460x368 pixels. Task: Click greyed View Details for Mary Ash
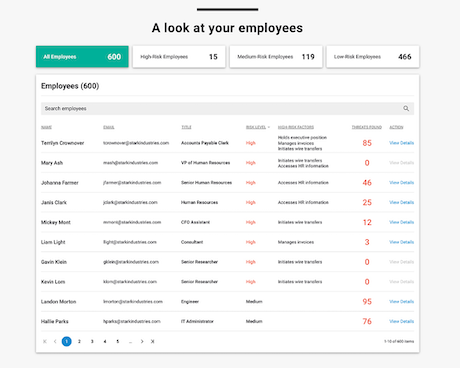(402, 163)
